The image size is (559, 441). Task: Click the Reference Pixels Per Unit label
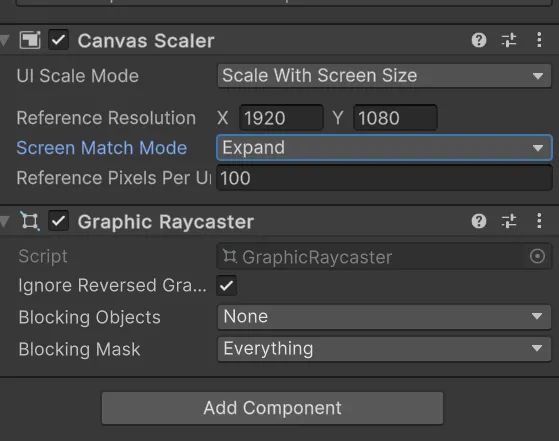[x=114, y=178]
